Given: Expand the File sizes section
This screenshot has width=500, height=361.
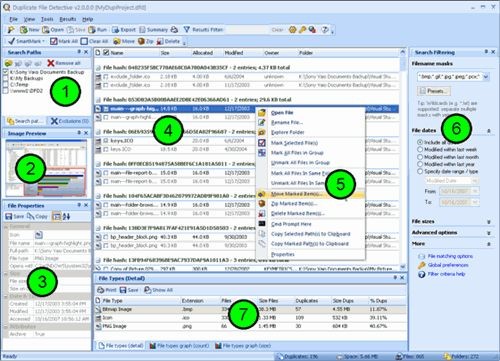Looking at the screenshot, I should click(489, 222).
